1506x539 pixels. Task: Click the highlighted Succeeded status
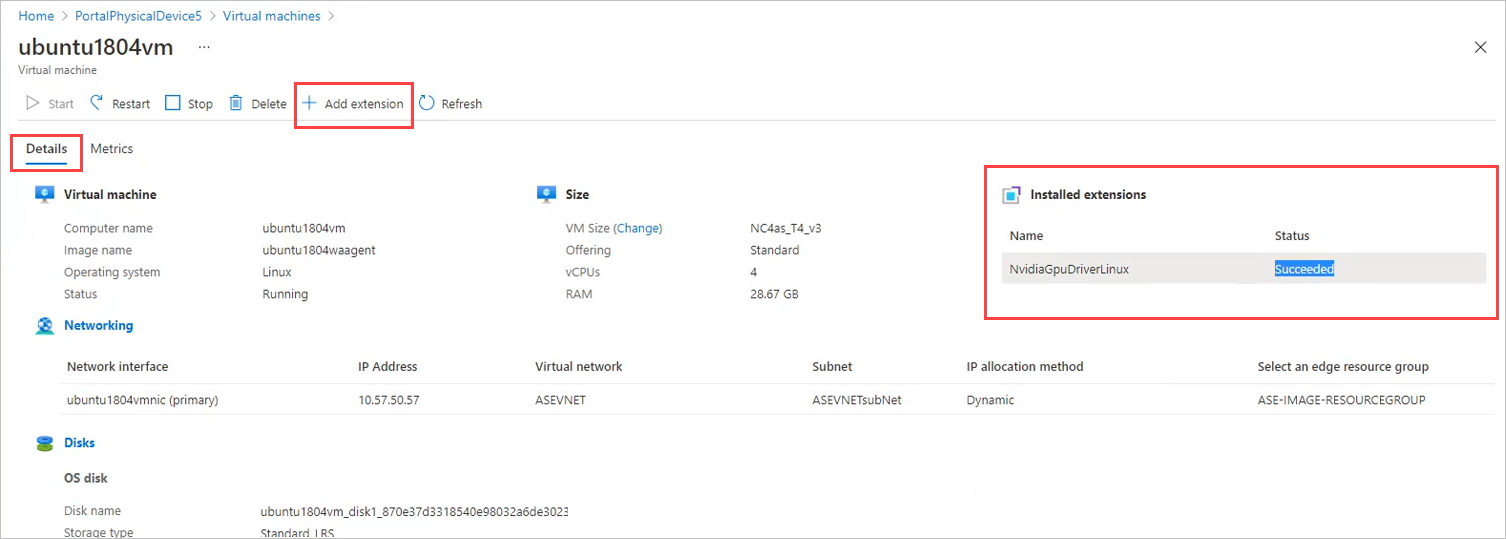[x=1304, y=269]
